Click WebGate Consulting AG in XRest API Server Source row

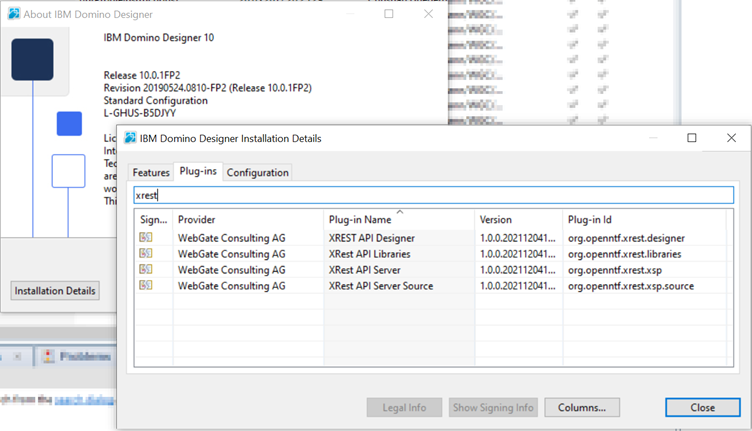click(232, 286)
